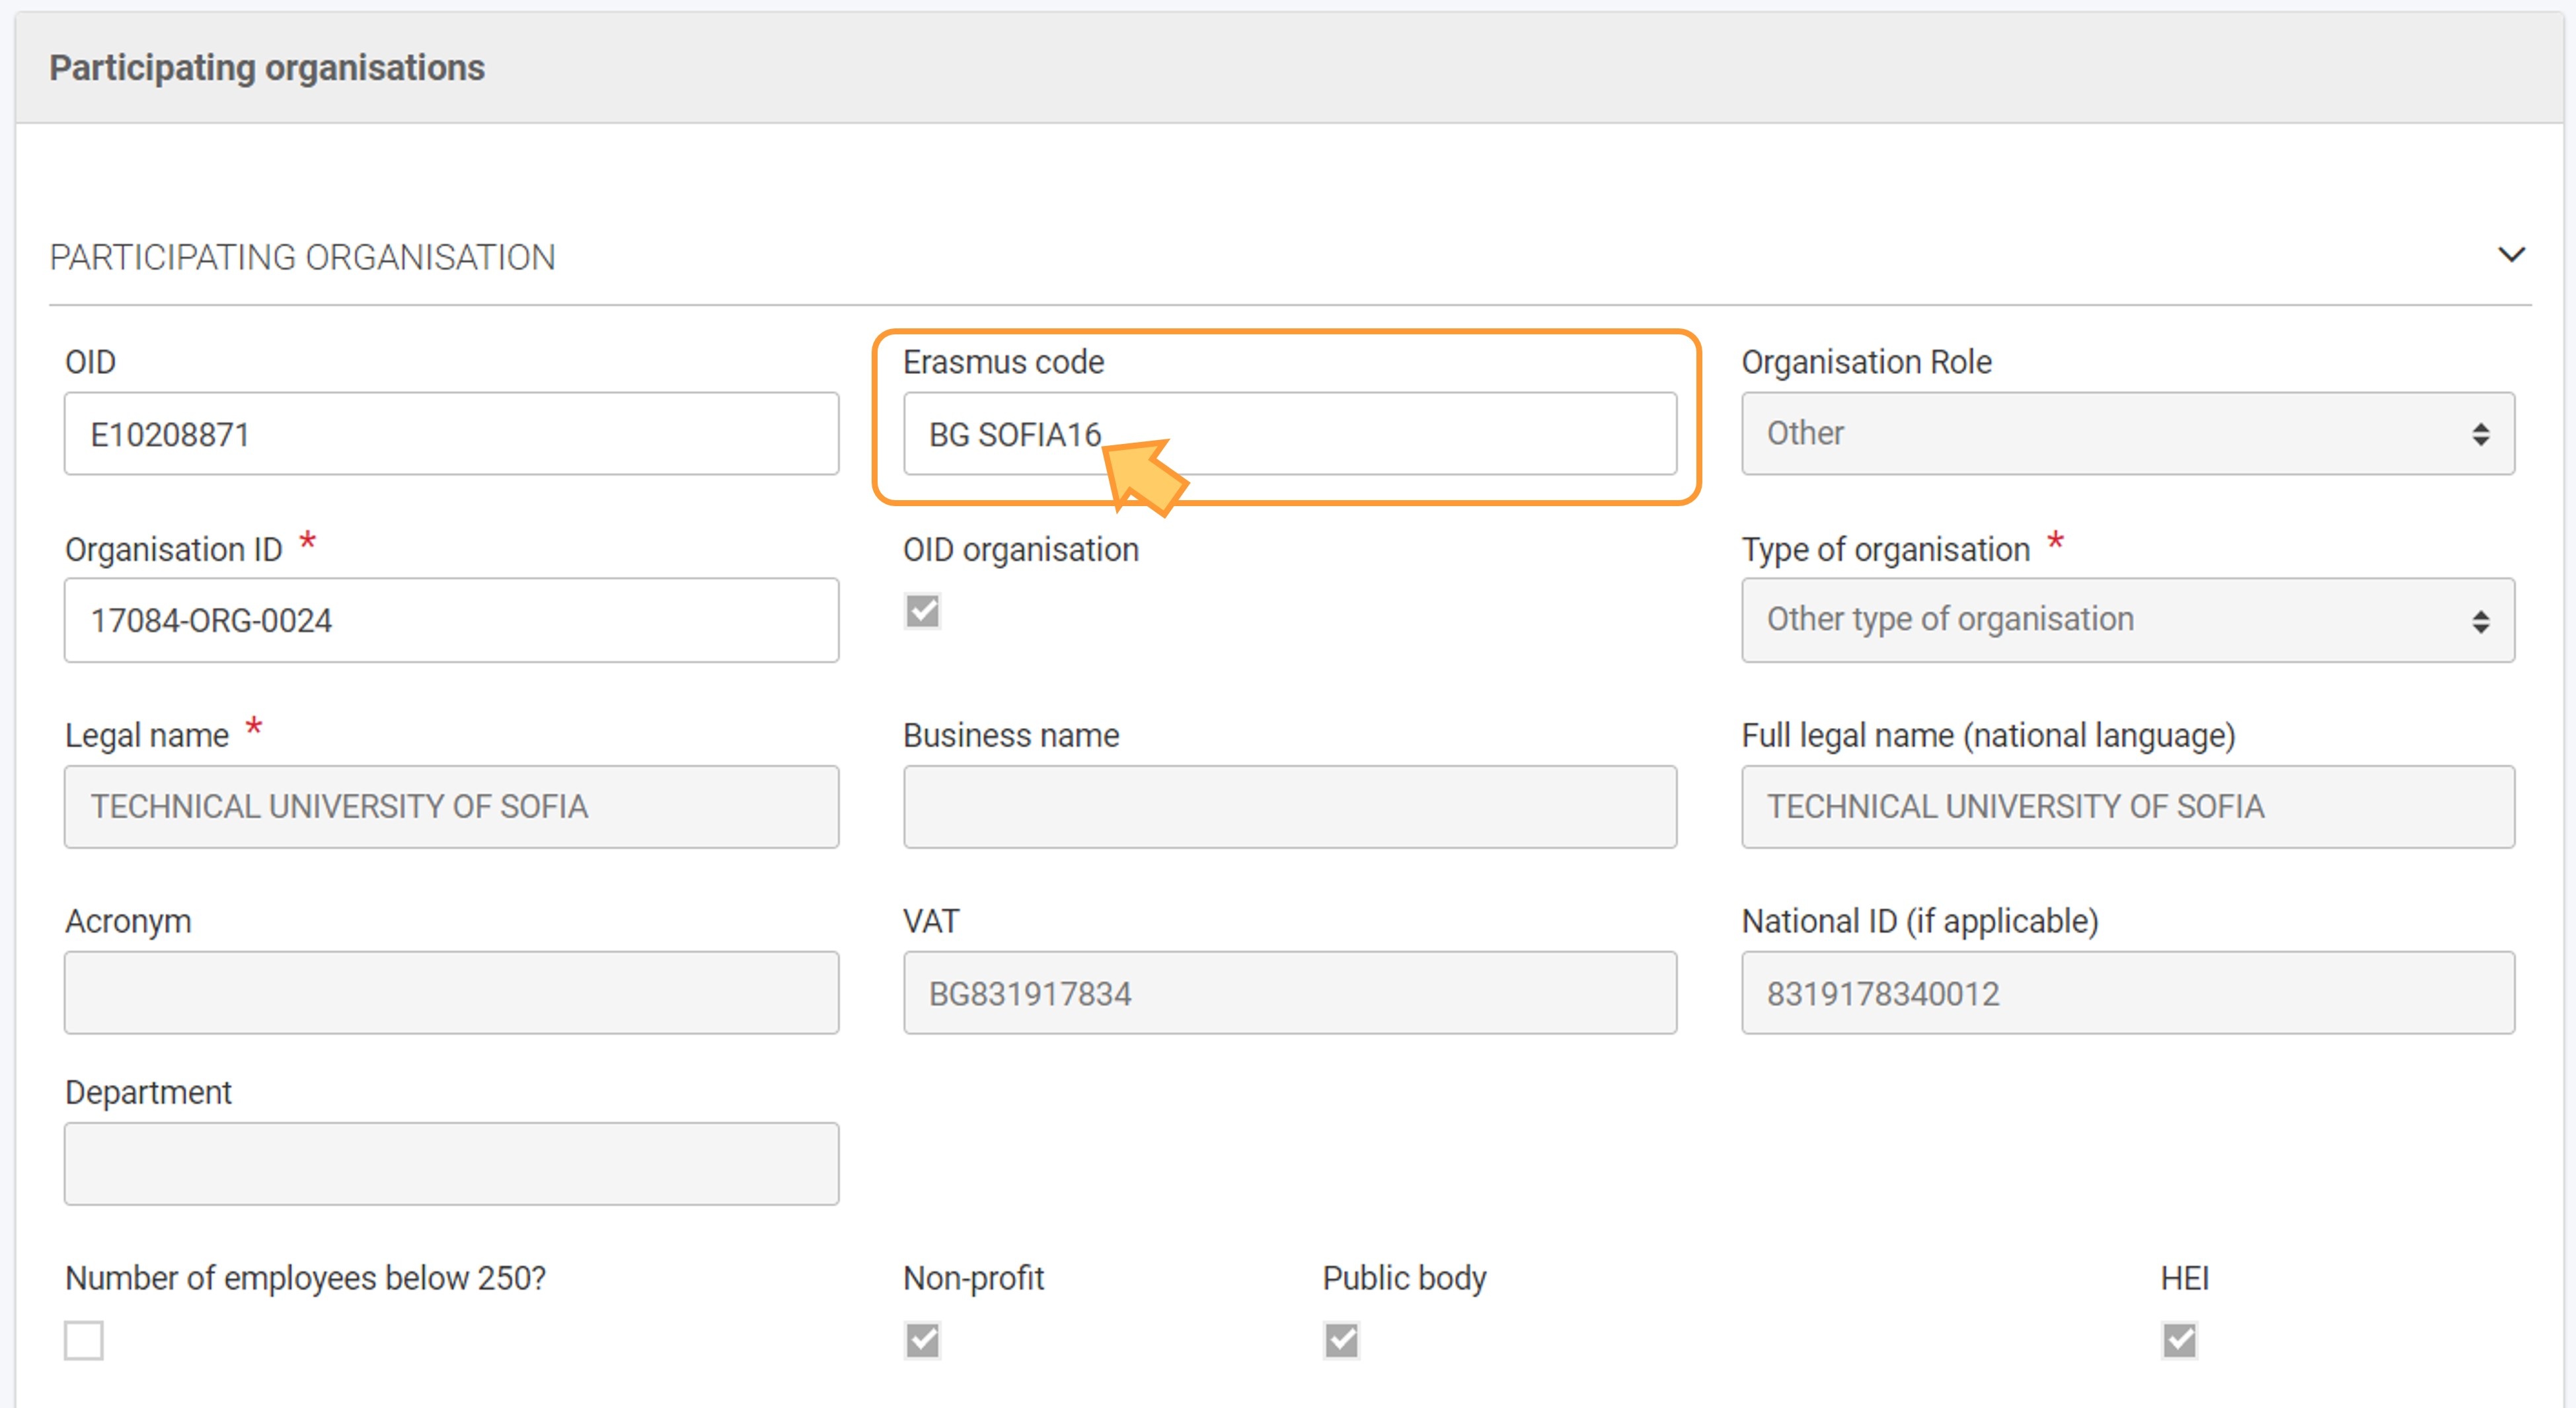
Task: Toggle the OID organisation checkbox
Action: click(922, 611)
